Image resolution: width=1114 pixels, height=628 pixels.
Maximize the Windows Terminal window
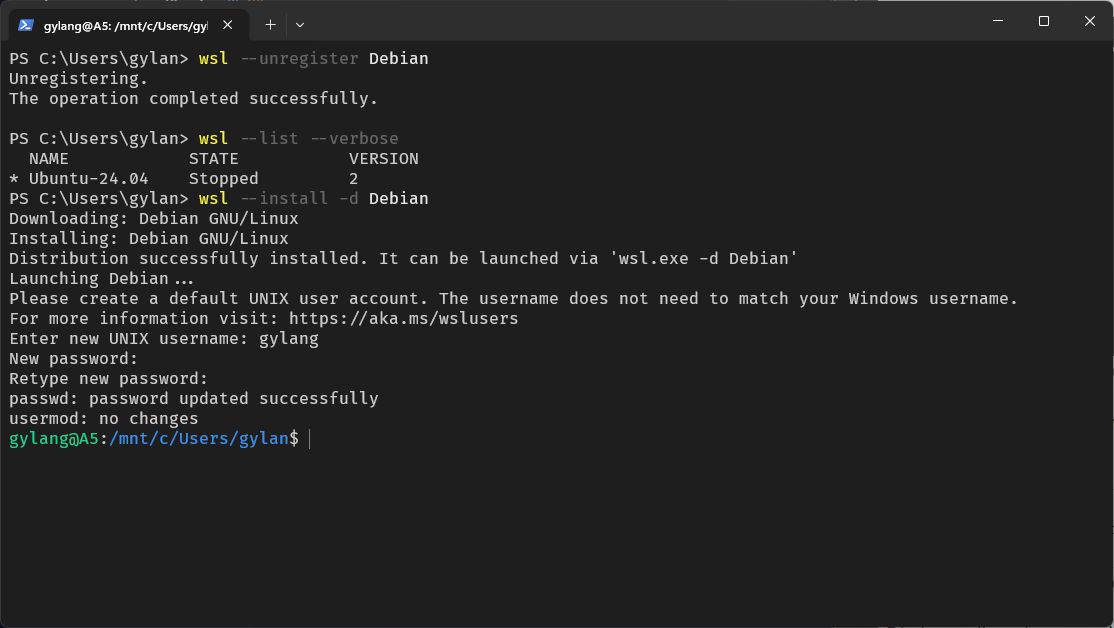[x=1043, y=21]
